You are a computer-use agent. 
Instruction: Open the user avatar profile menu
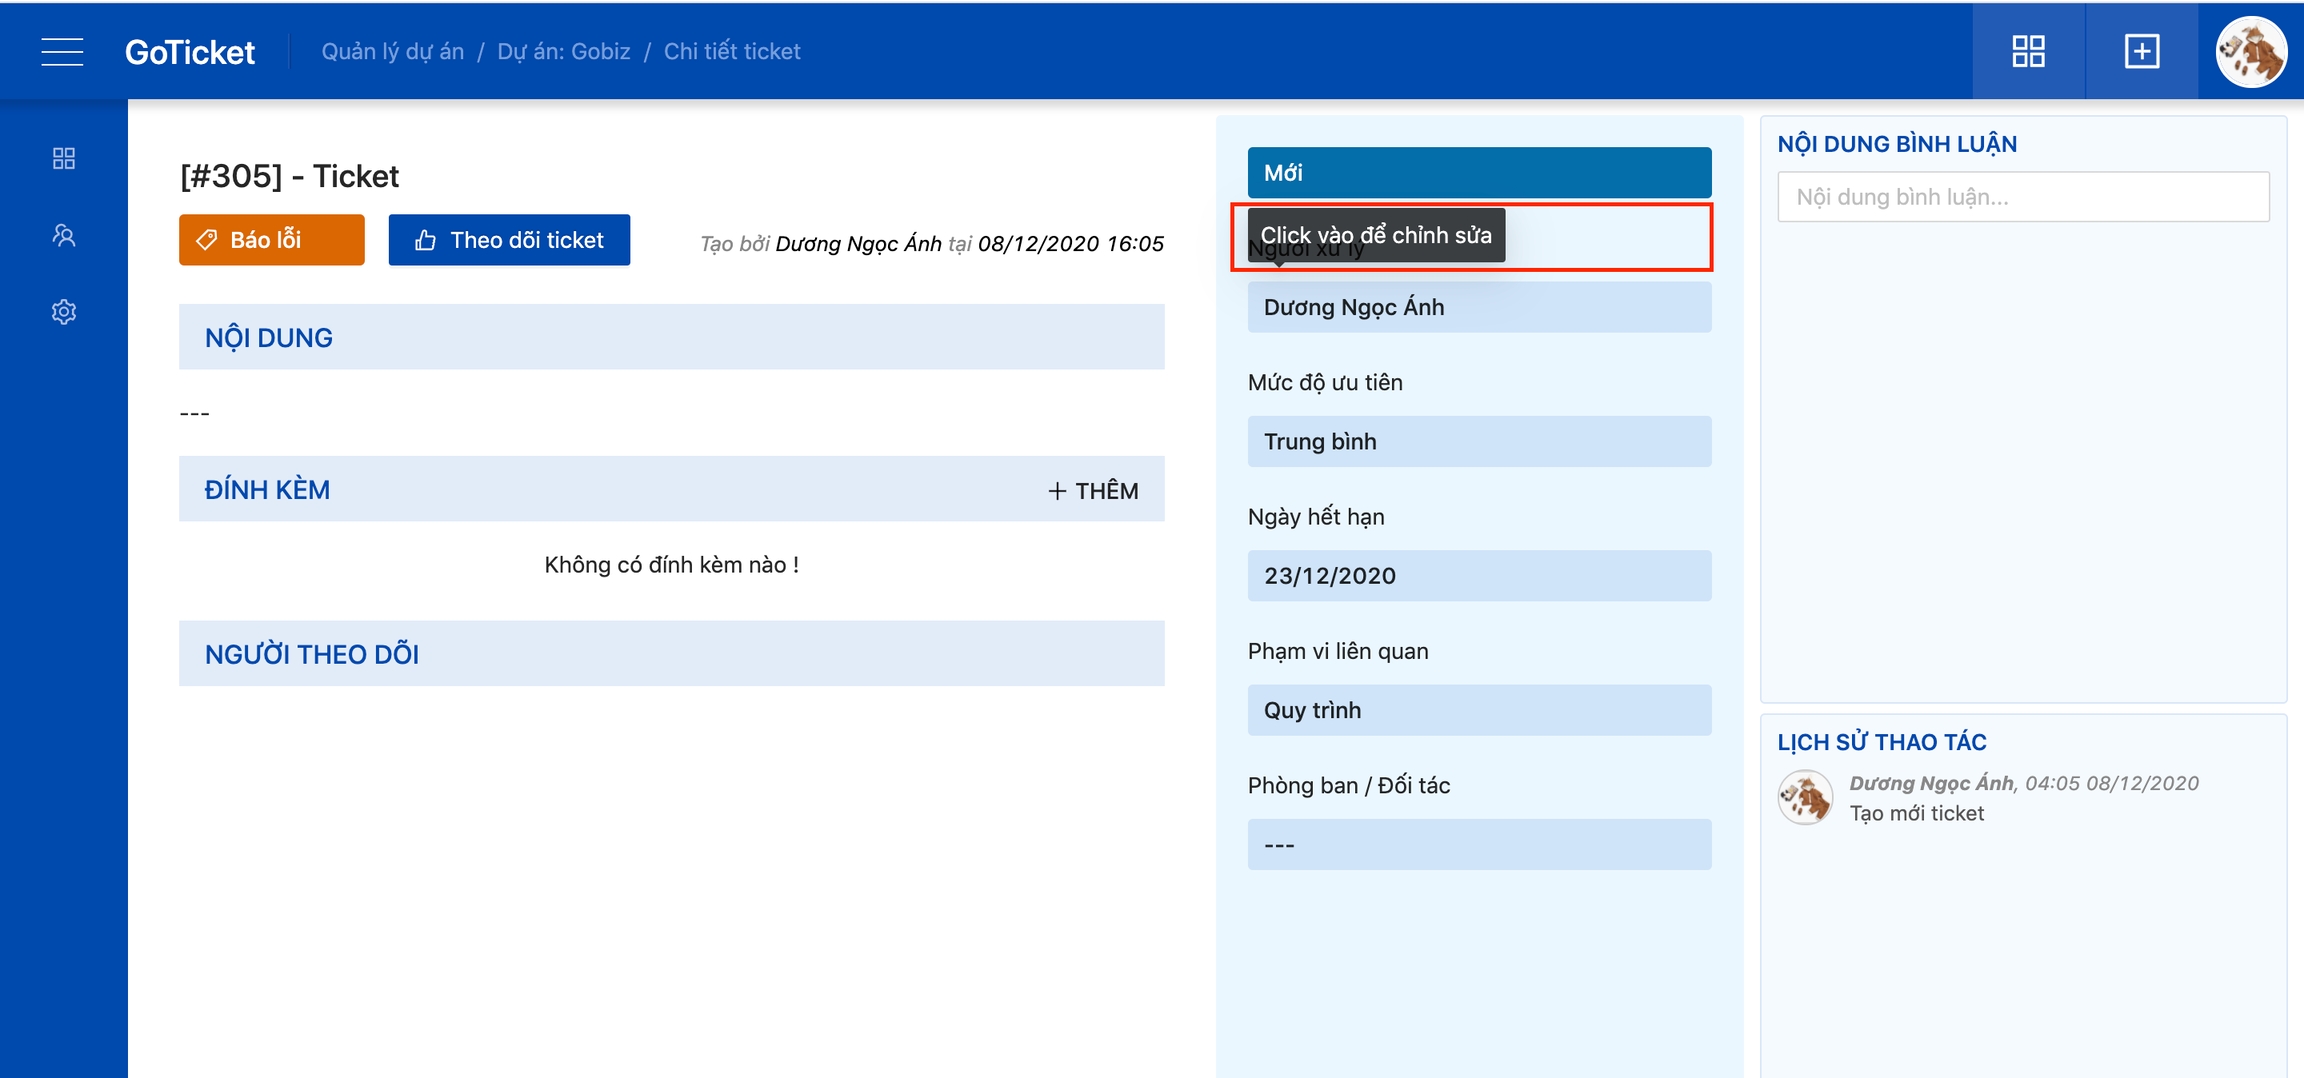[2250, 51]
